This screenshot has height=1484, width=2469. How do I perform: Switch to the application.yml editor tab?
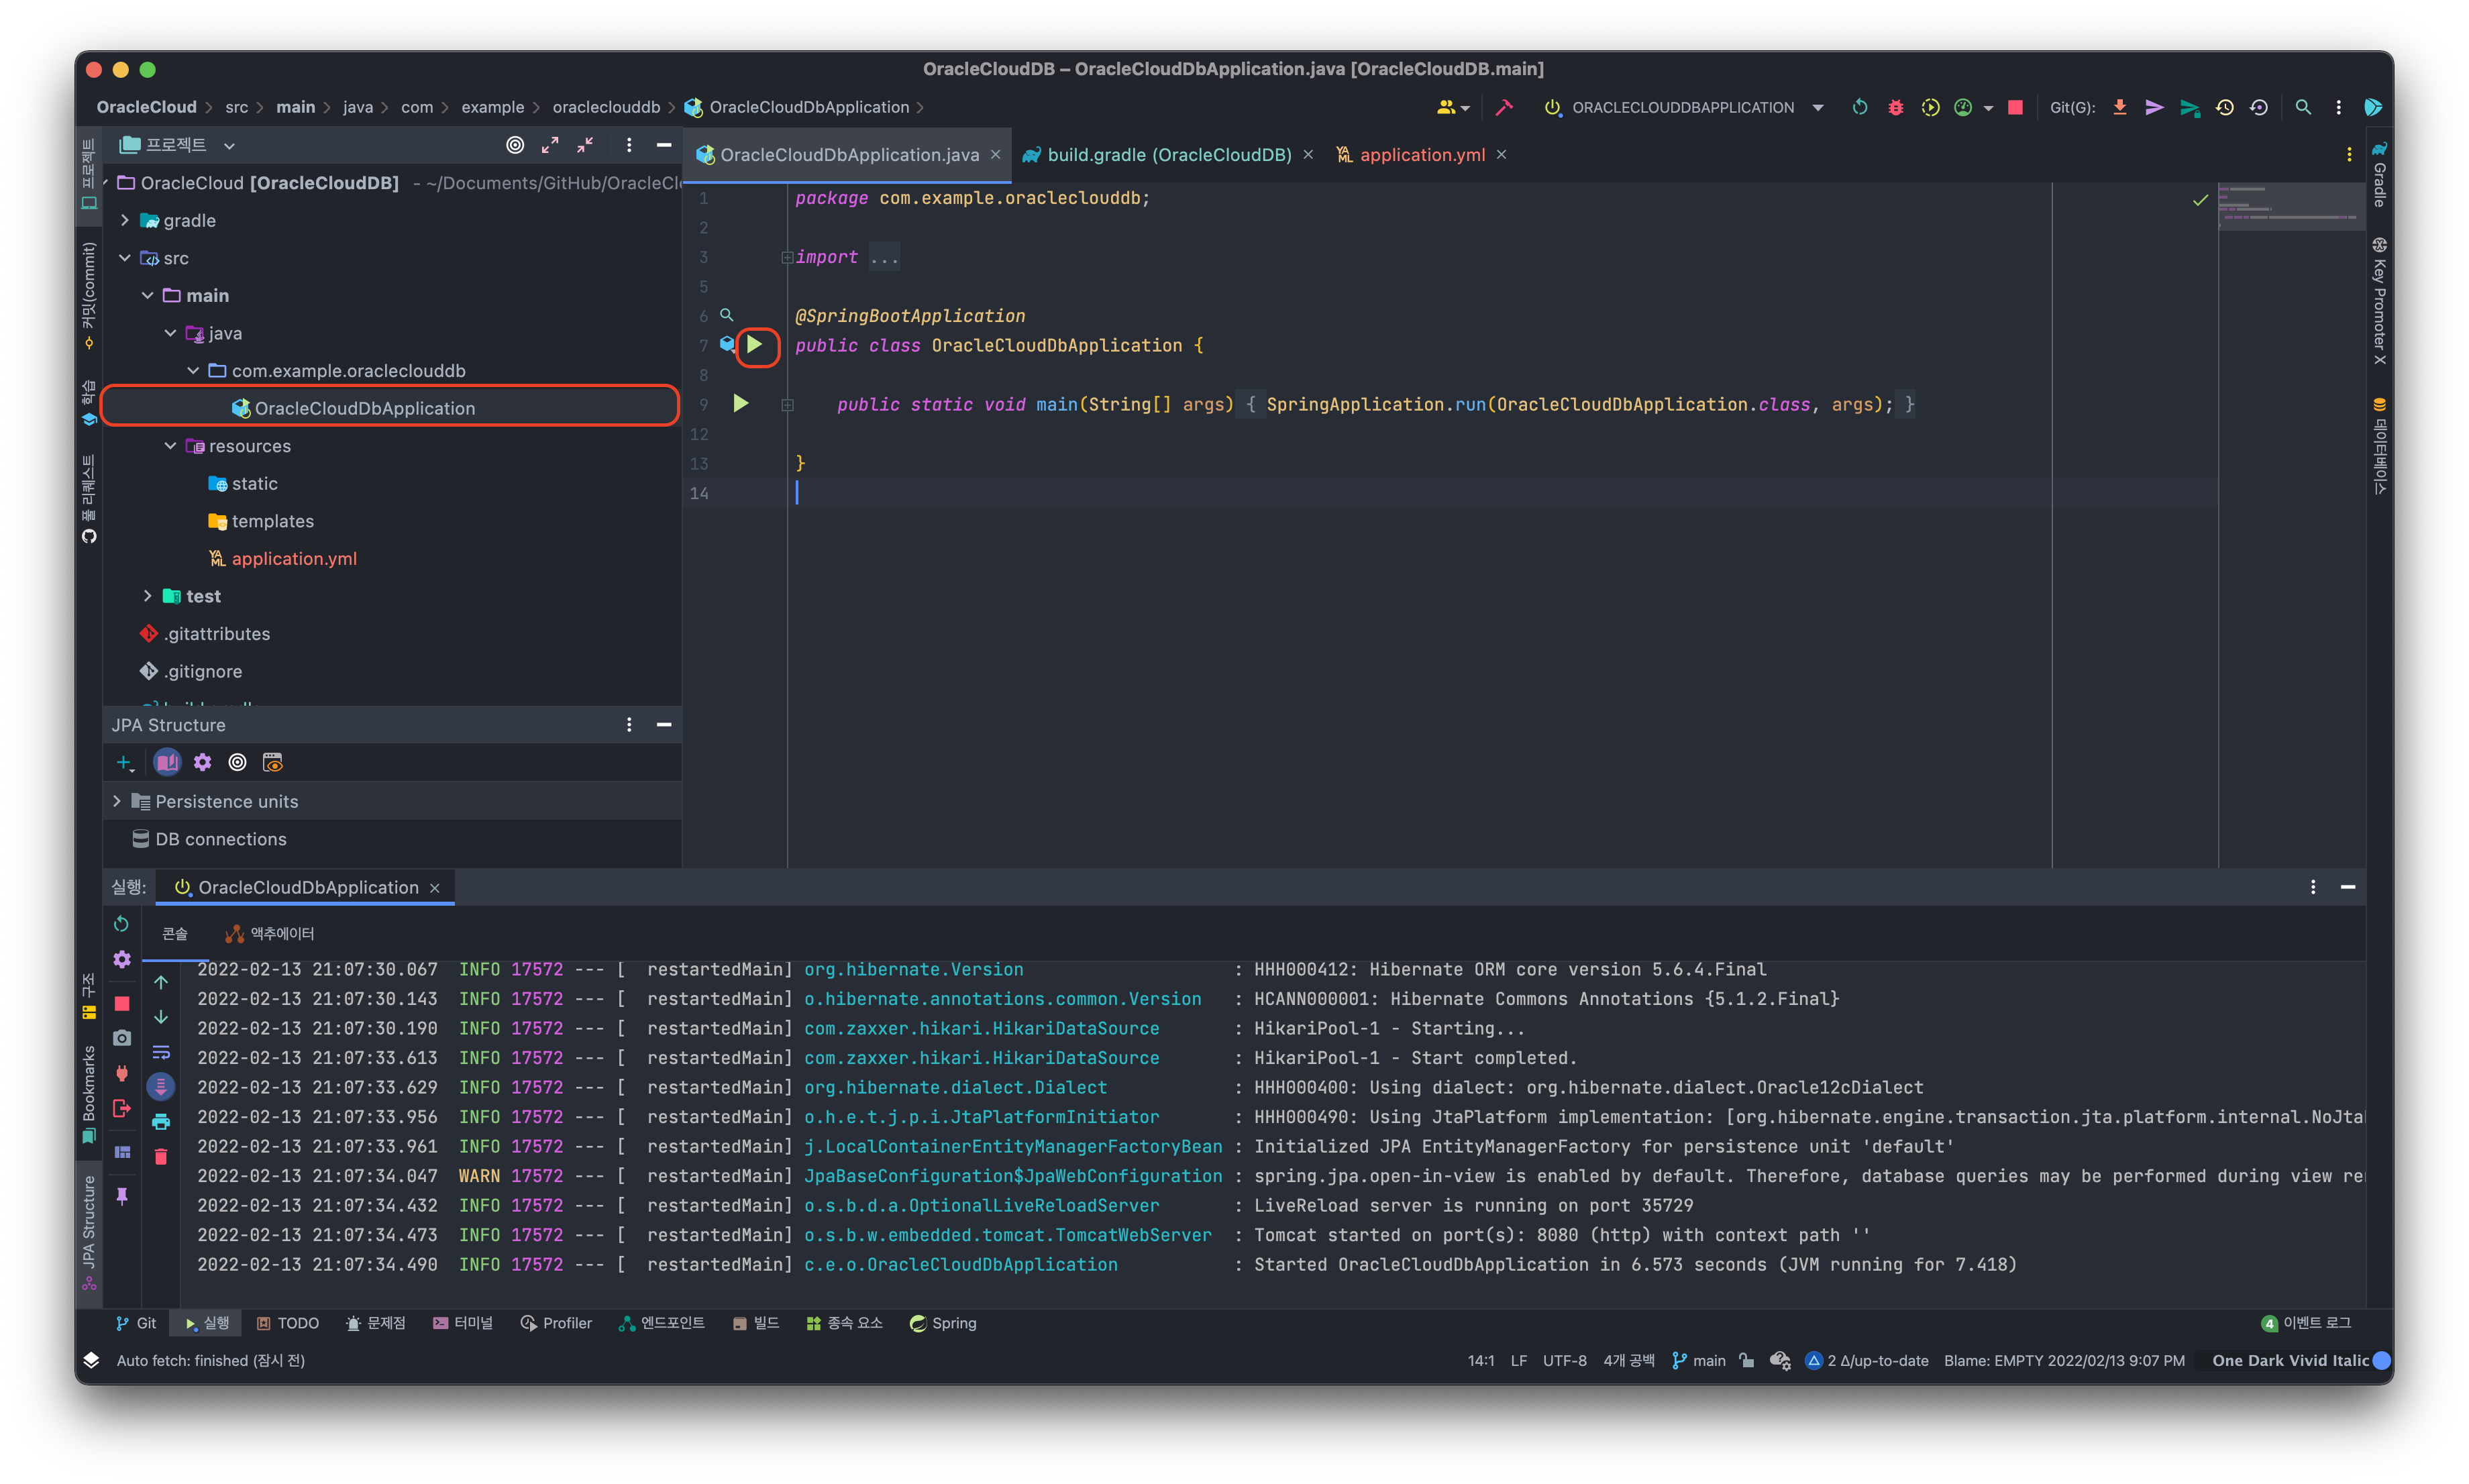pyautogui.click(x=1421, y=155)
